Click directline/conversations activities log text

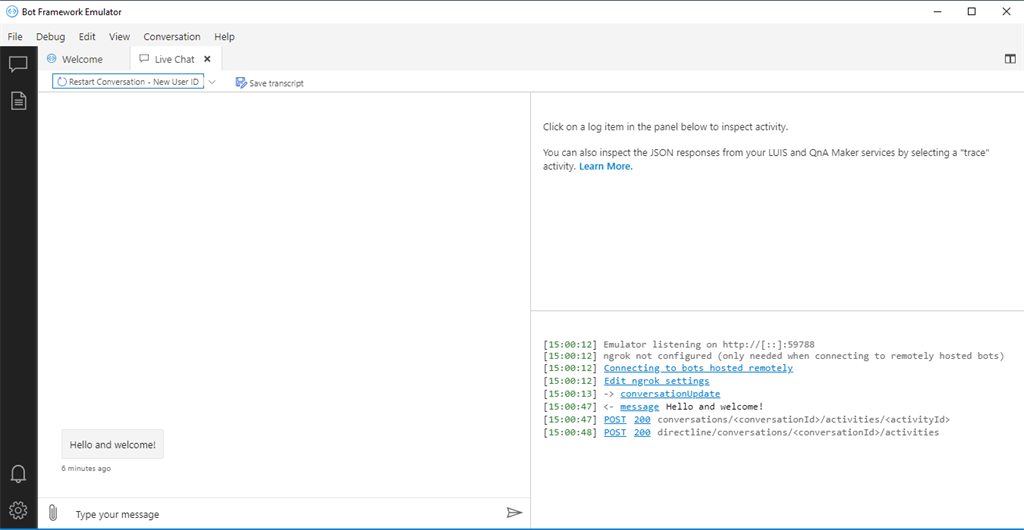798,432
